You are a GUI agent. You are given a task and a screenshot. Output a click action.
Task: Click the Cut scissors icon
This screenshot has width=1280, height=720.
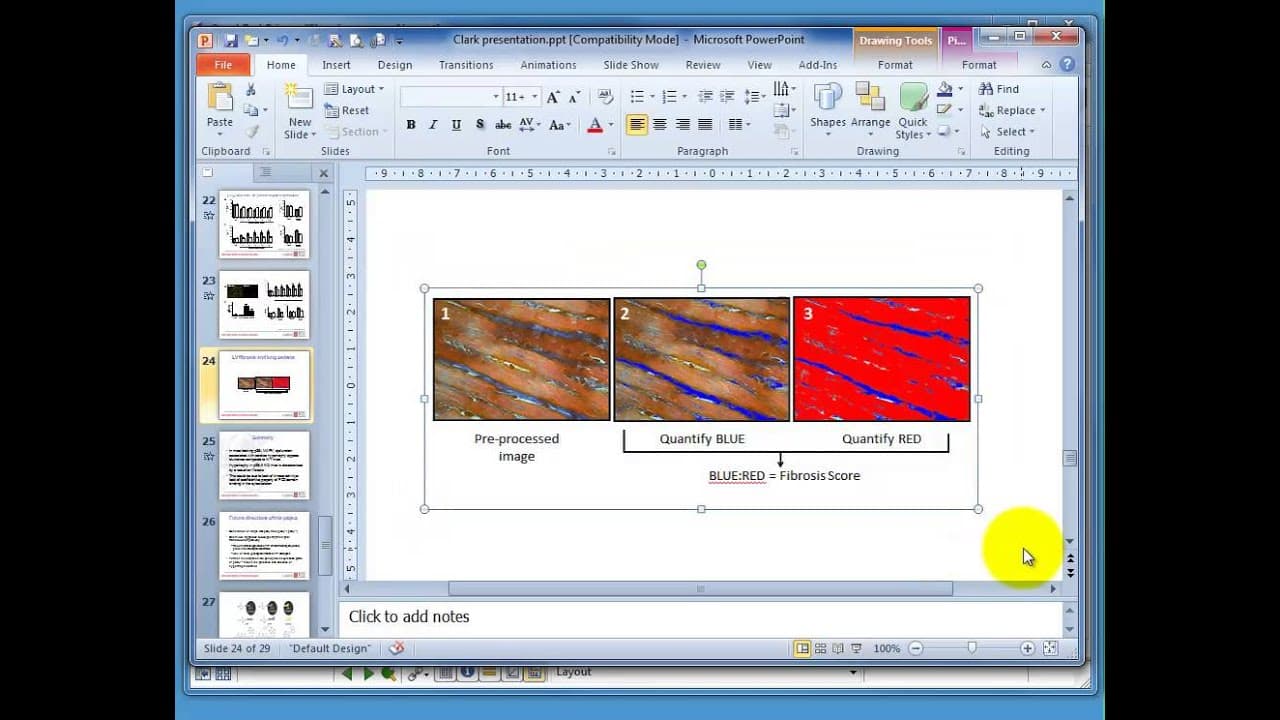pyautogui.click(x=251, y=90)
